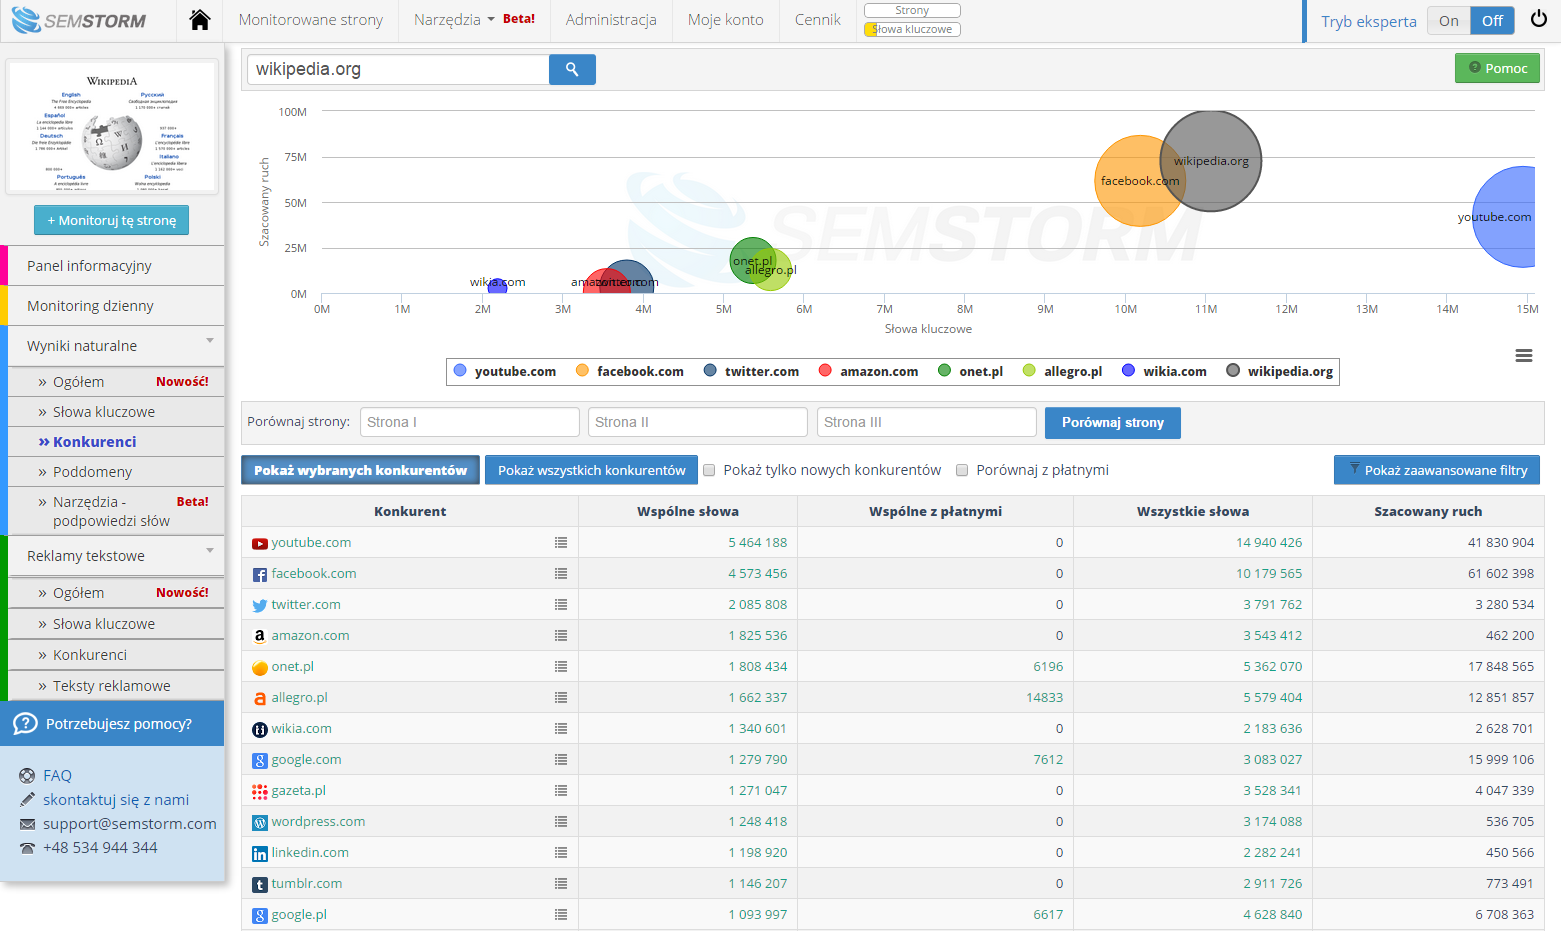1561x931 pixels.
Task: Click the Wikipedia page thumbnail
Action: [112, 128]
